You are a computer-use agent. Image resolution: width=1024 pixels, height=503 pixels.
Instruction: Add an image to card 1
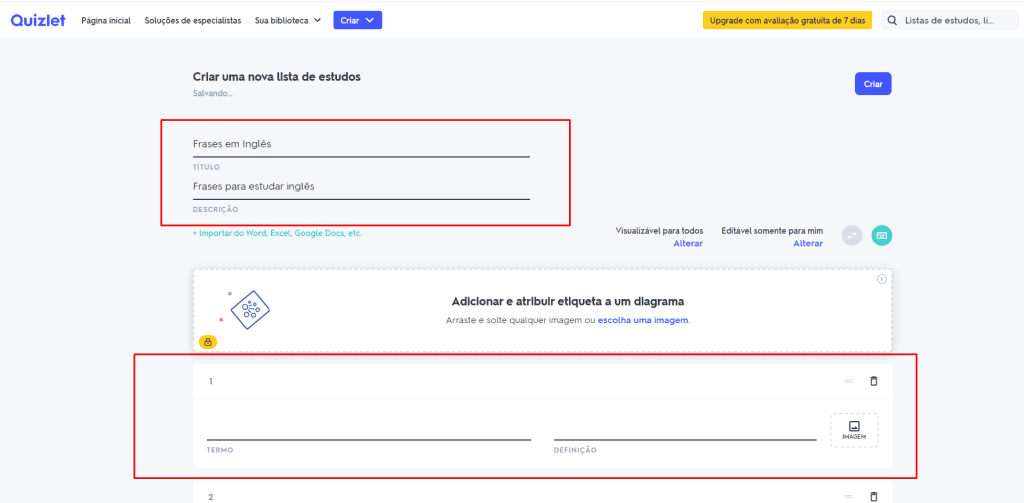coord(854,430)
